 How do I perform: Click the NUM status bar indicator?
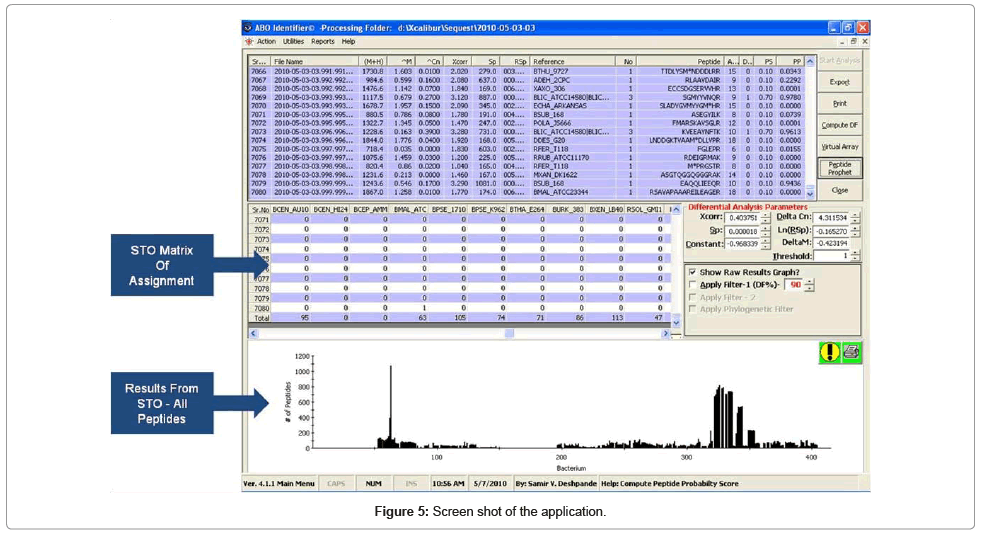click(374, 484)
